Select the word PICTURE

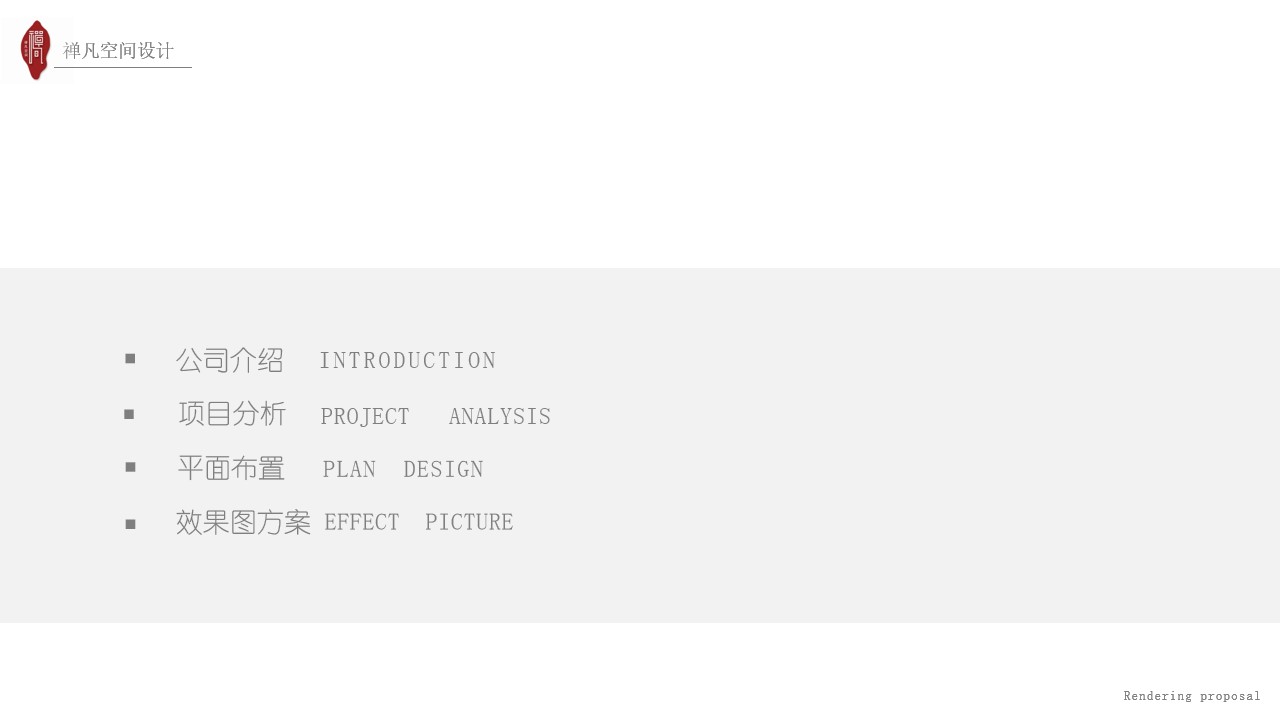[x=469, y=523]
